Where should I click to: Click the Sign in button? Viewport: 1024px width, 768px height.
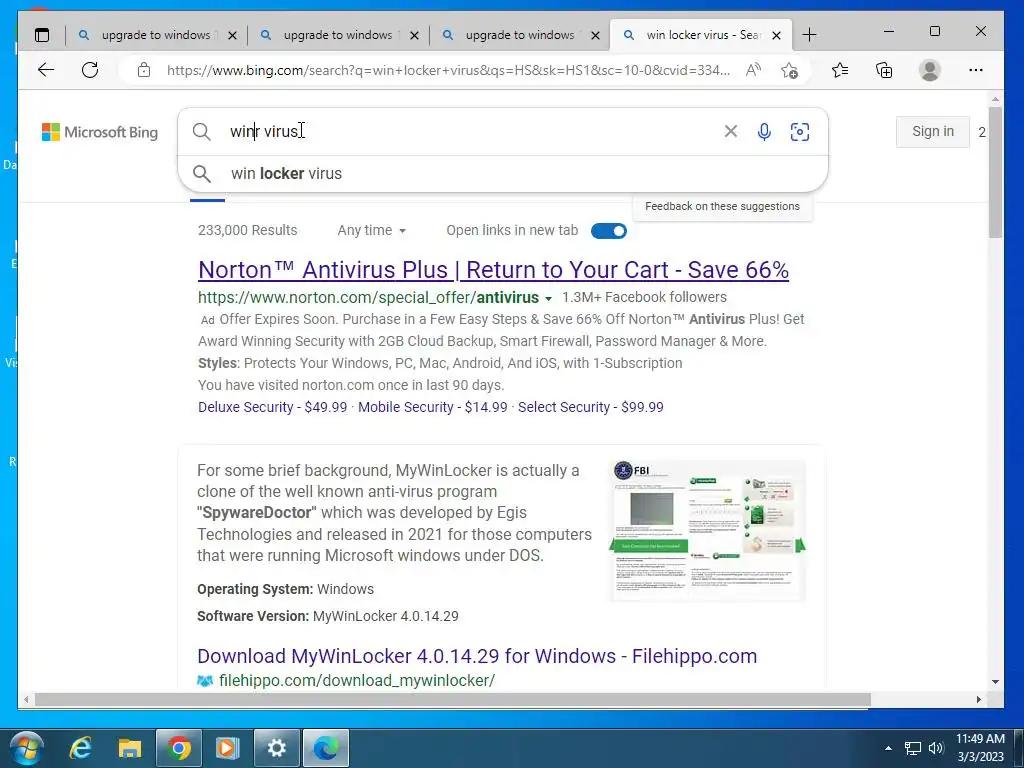[933, 131]
